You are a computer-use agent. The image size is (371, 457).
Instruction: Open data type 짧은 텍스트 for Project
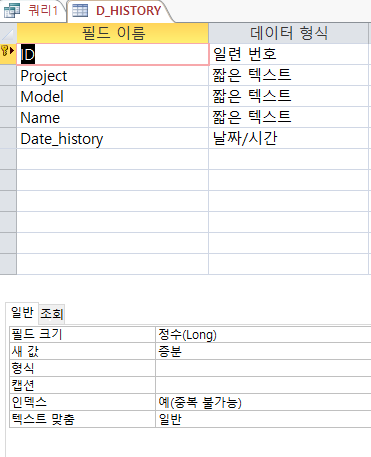click(289, 75)
